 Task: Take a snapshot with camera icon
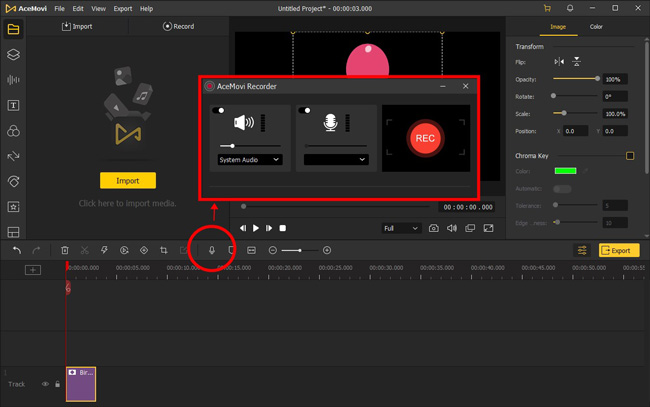tap(434, 228)
